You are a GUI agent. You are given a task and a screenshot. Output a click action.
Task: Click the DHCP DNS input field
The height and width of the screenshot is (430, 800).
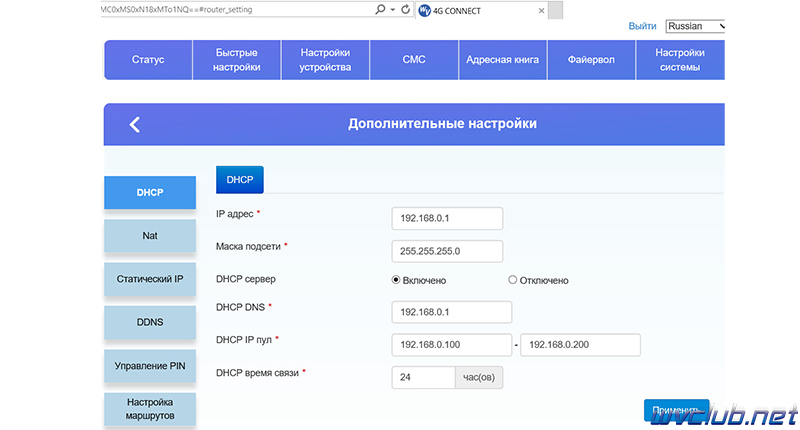click(452, 312)
